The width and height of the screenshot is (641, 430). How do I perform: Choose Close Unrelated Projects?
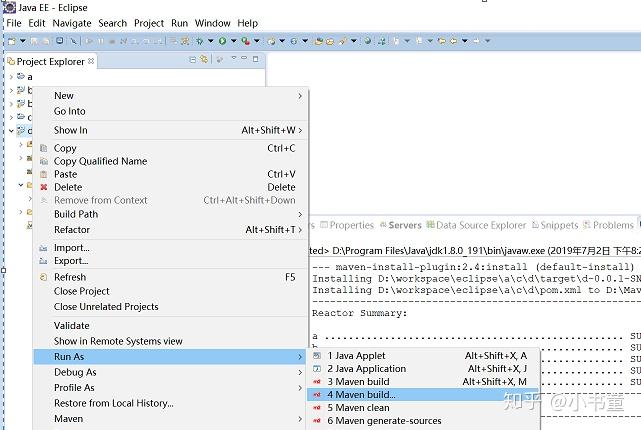[171, 307]
